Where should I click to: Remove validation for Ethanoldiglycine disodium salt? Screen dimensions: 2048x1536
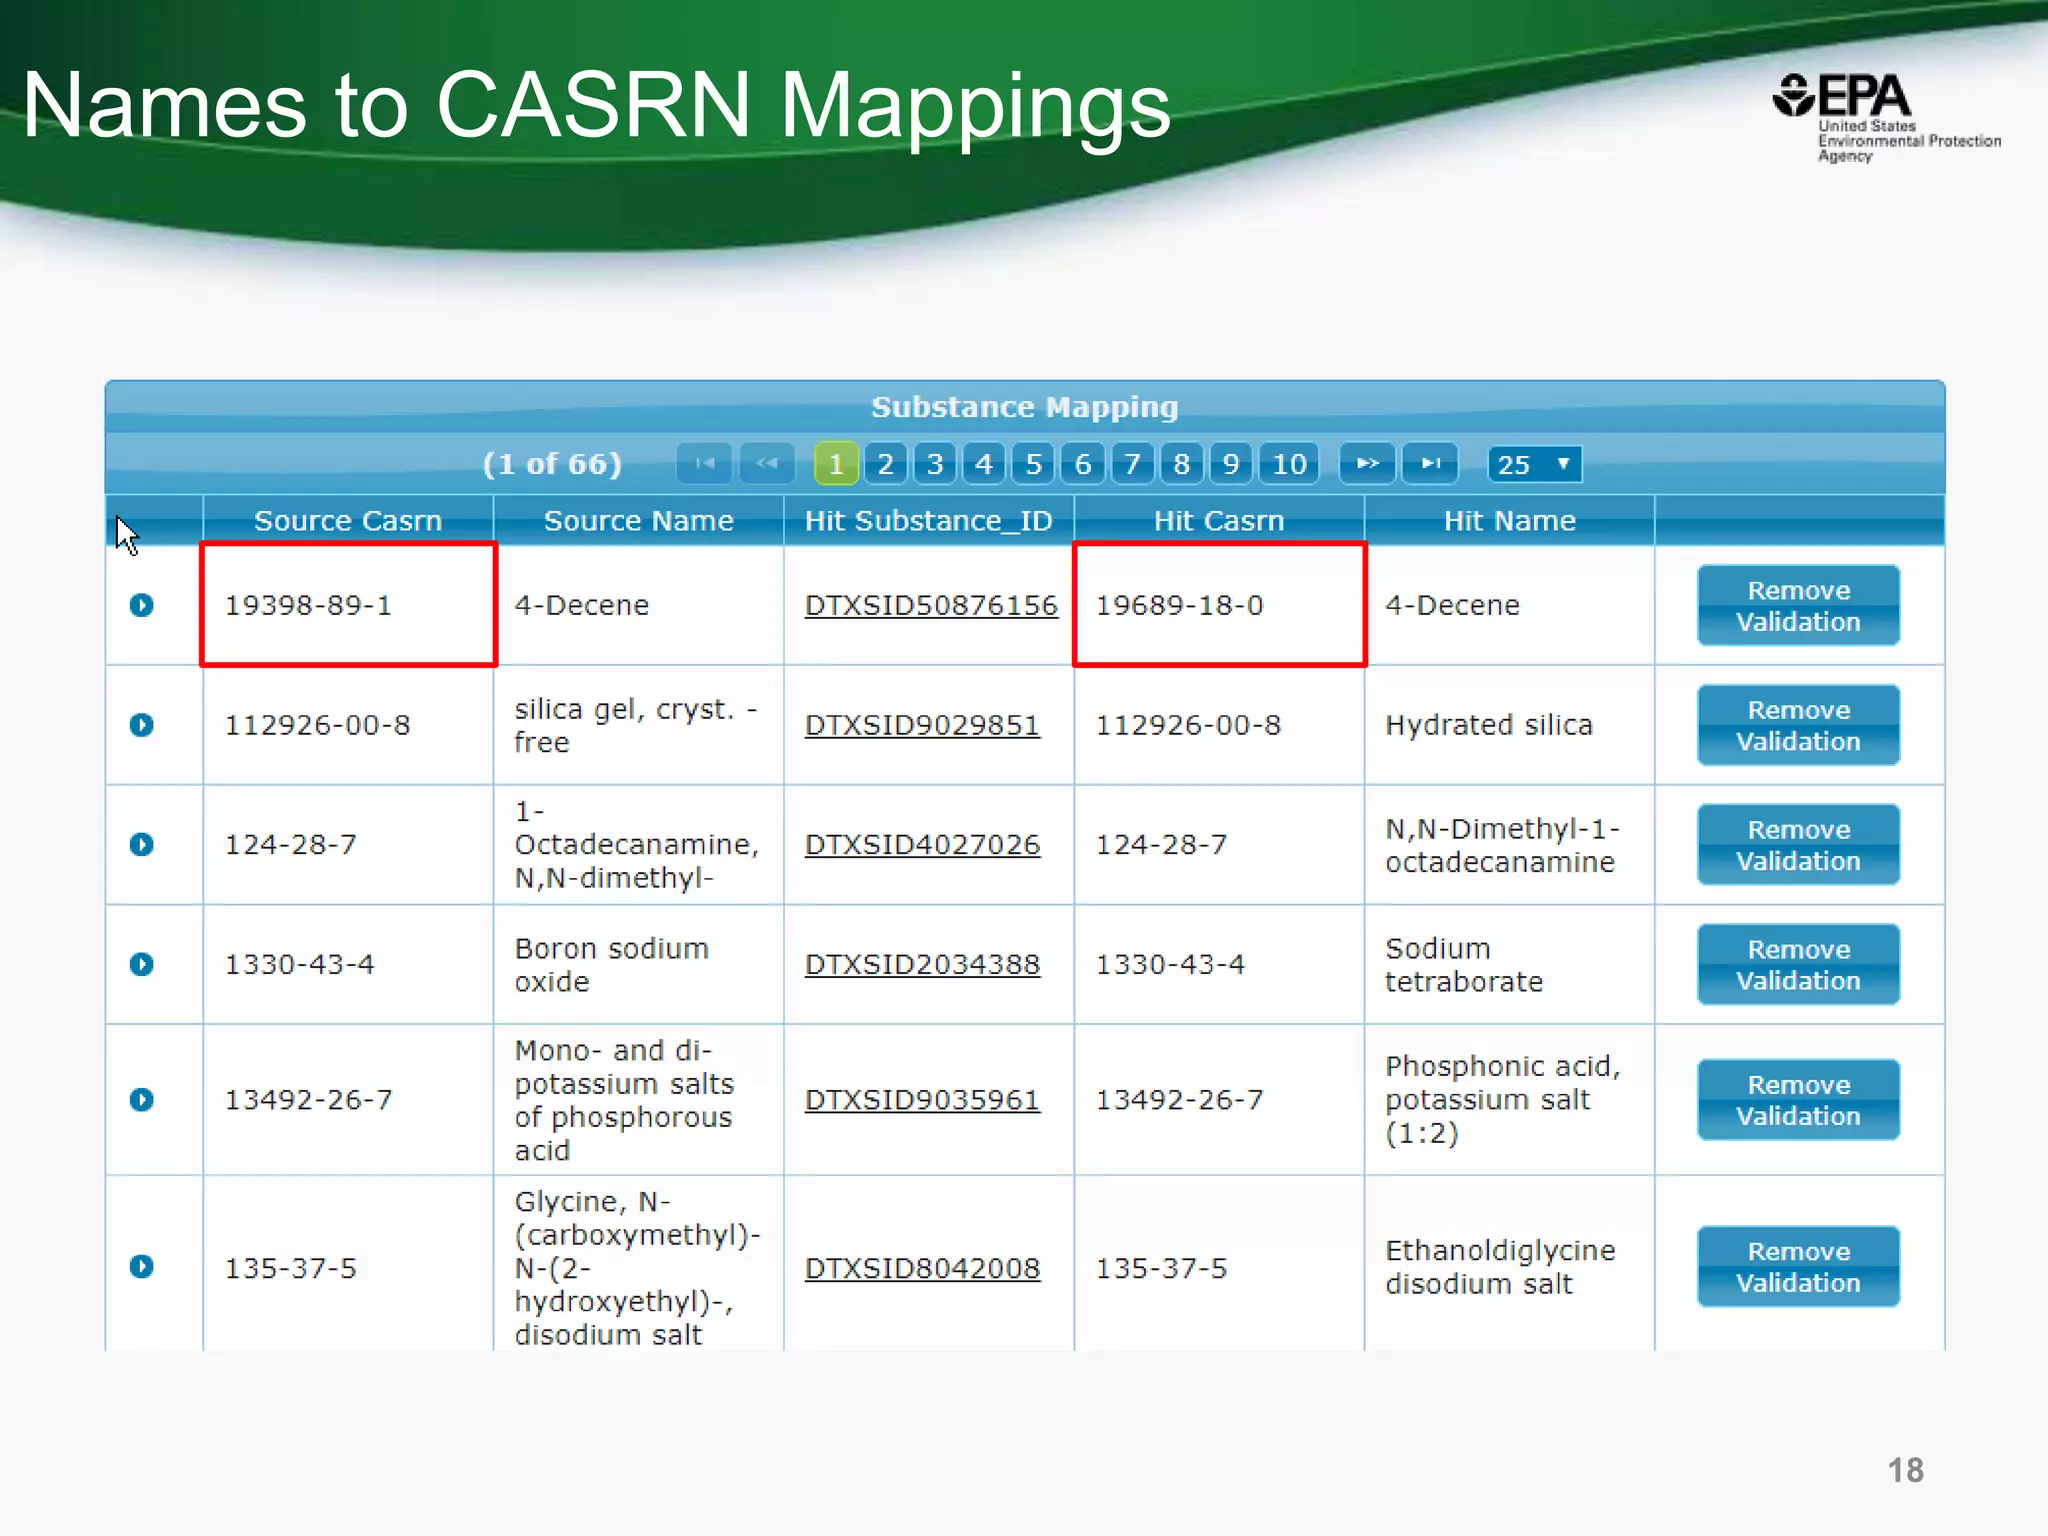pos(1798,1267)
